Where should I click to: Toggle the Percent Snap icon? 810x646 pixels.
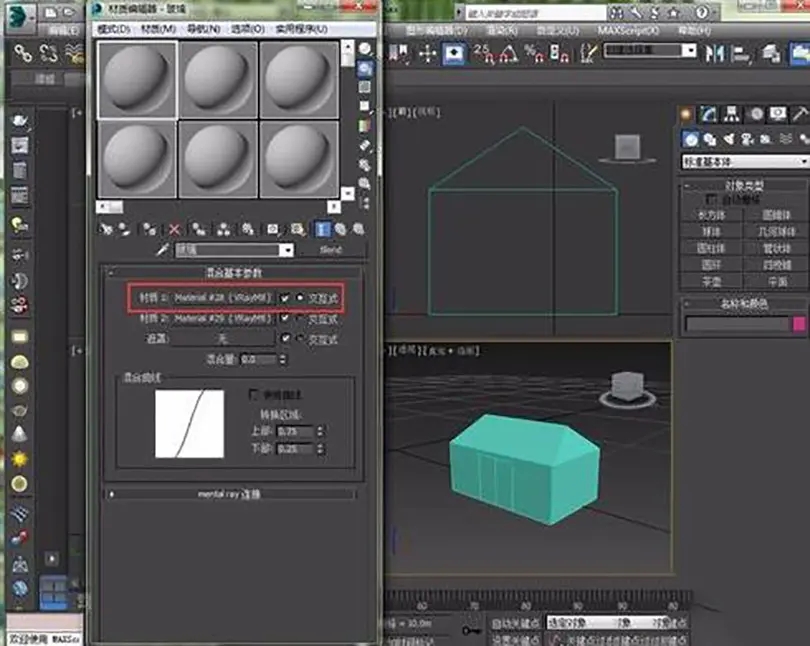click(x=532, y=53)
